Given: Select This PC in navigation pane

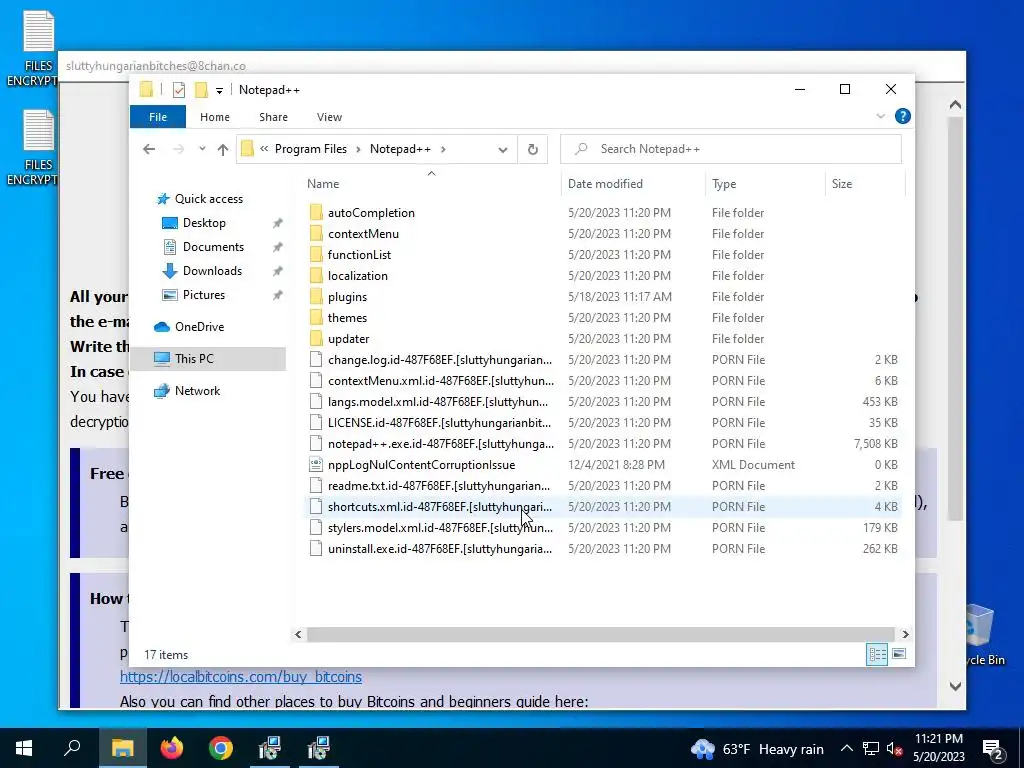Looking at the screenshot, I should (x=208, y=359).
